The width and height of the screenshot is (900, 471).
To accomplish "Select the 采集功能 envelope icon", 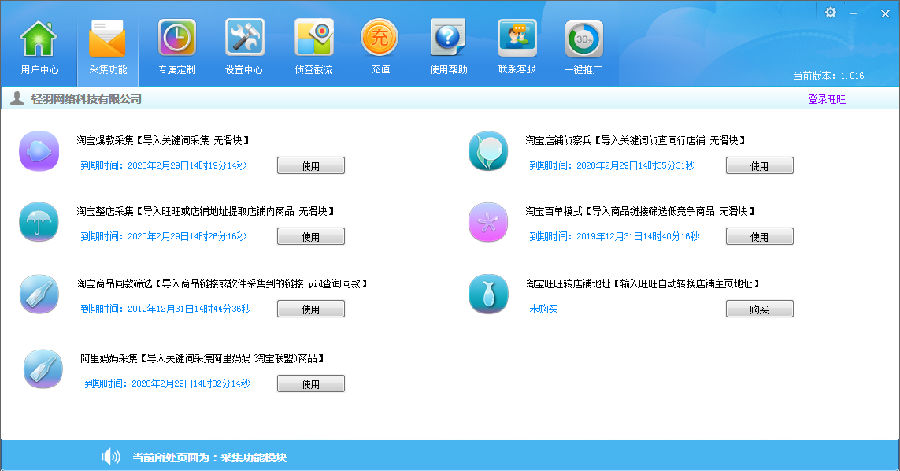I will 107,38.
